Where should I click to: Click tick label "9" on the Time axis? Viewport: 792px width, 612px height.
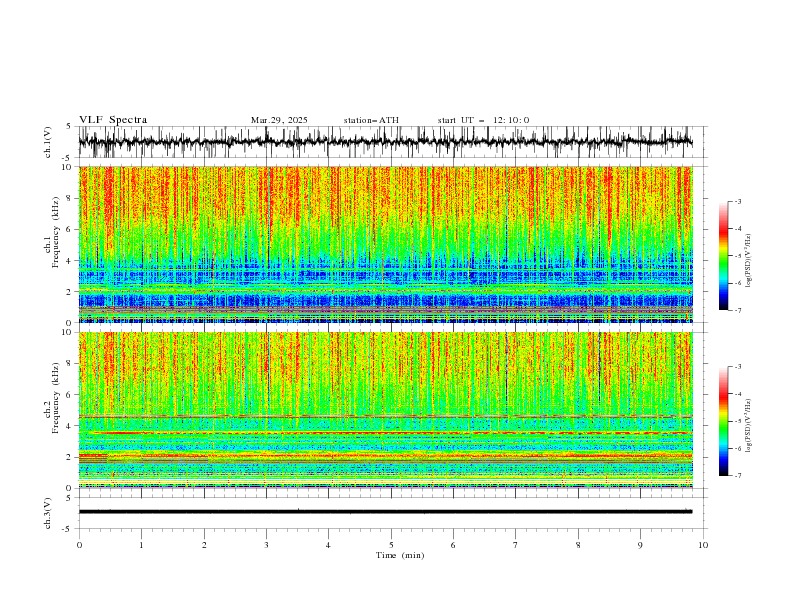640,545
